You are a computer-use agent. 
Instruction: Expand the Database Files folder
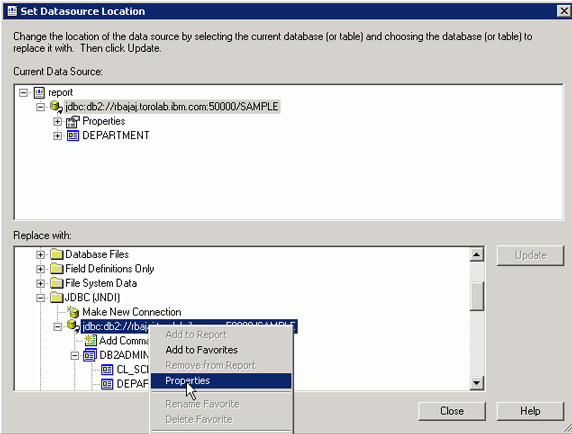(x=40, y=254)
